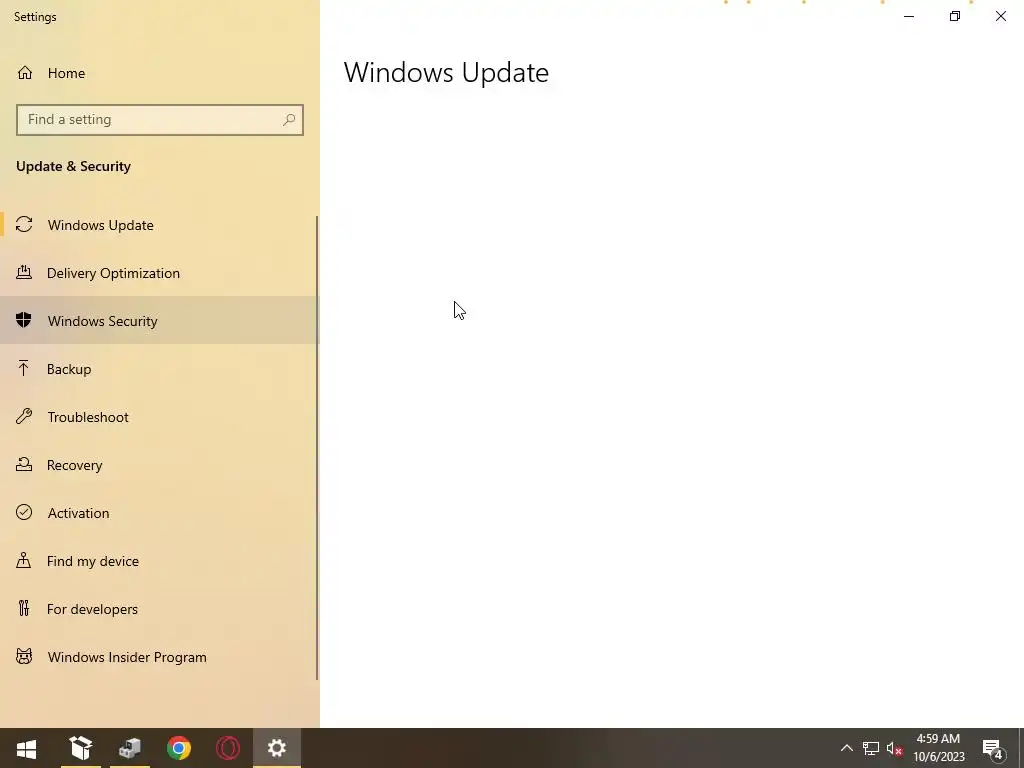1024x768 pixels.
Task: Click the Windows Update refresh arrows icon
Action: [x=24, y=225]
